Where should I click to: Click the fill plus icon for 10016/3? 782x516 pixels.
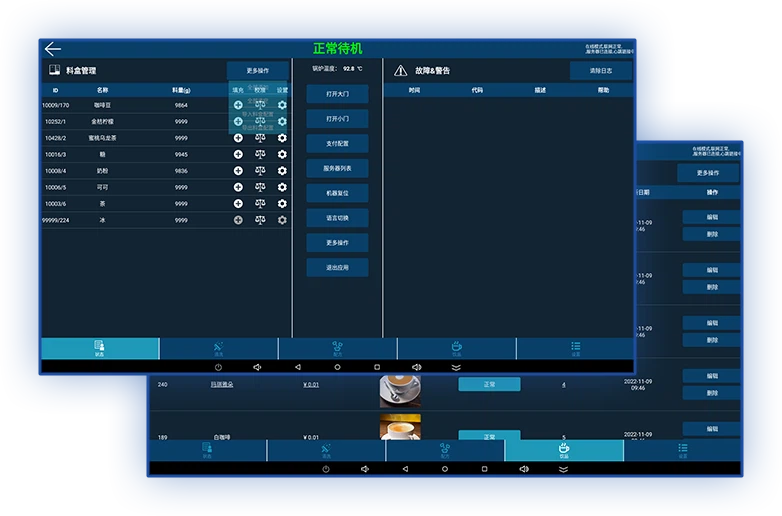coord(238,155)
